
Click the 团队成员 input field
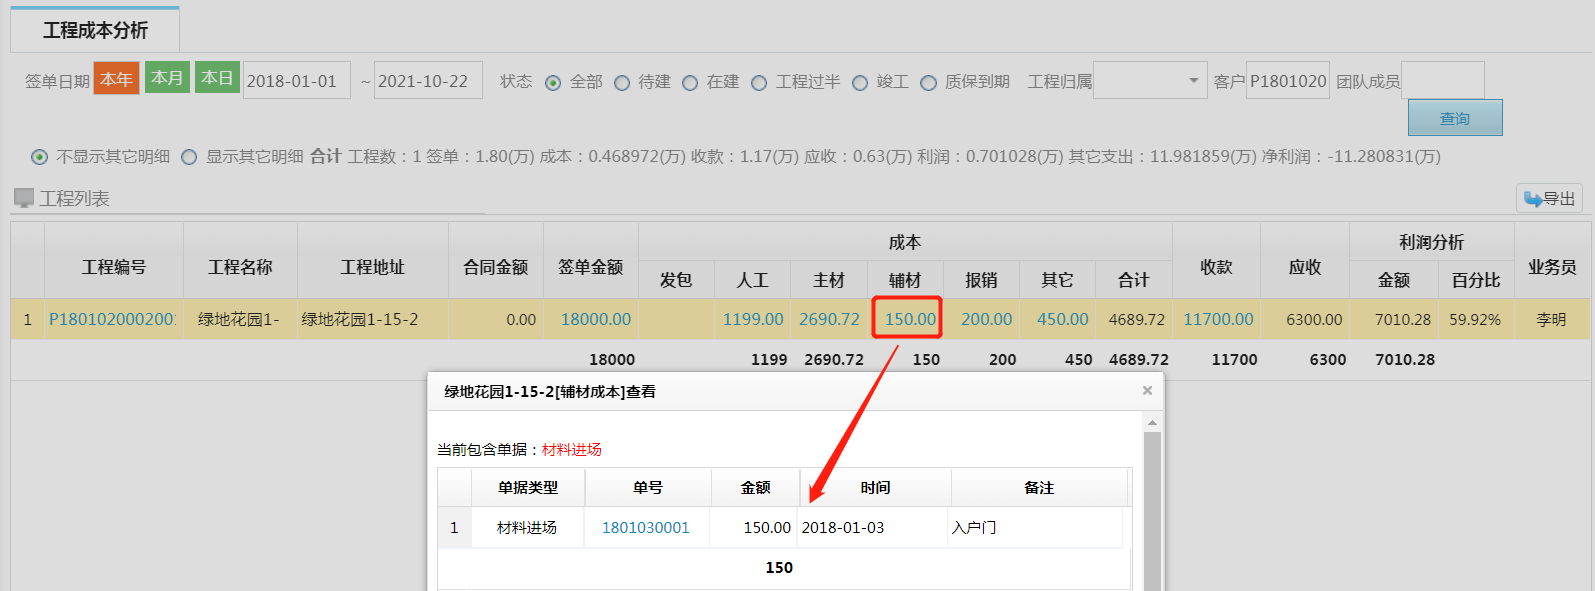point(1442,81)
